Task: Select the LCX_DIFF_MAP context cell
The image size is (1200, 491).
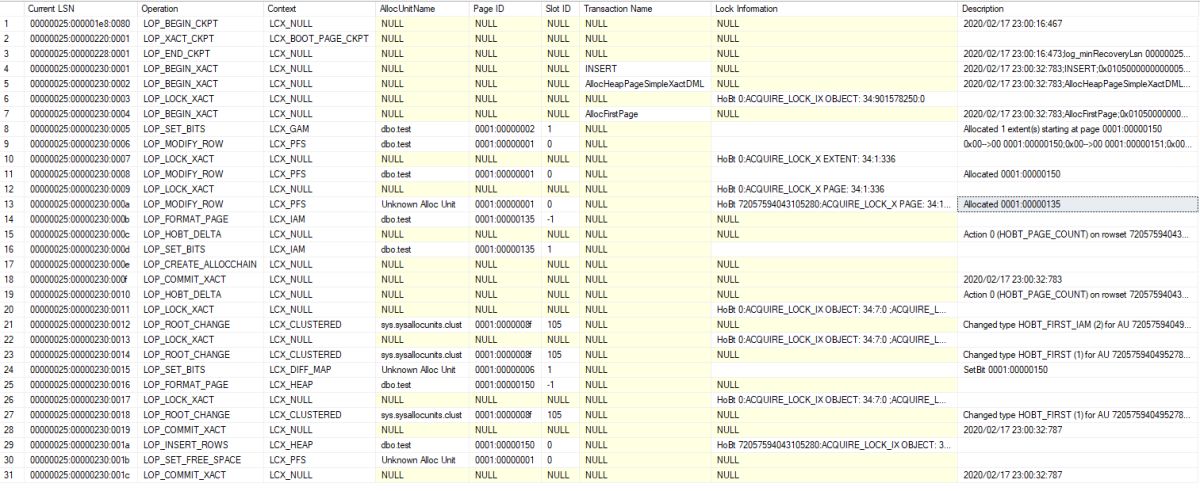Action: click(x=321, y=371)
